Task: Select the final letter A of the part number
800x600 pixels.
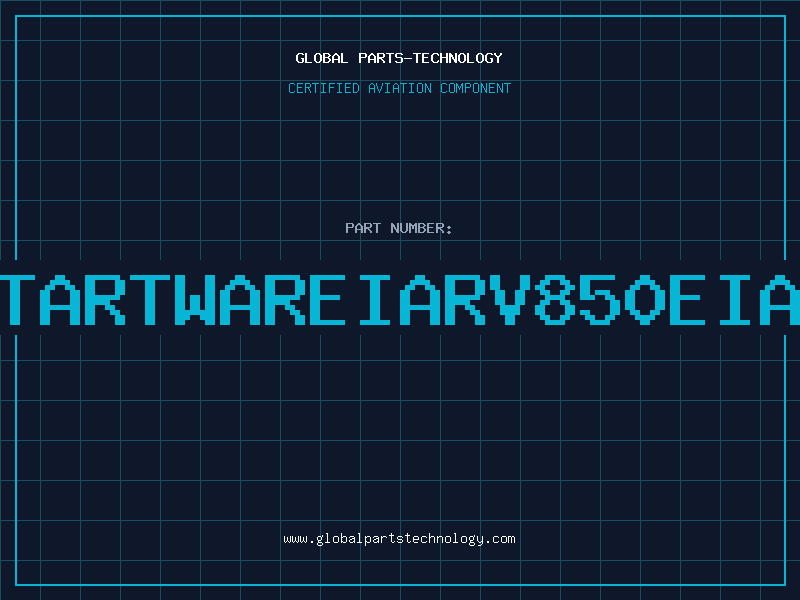Action: coord(780,300)
